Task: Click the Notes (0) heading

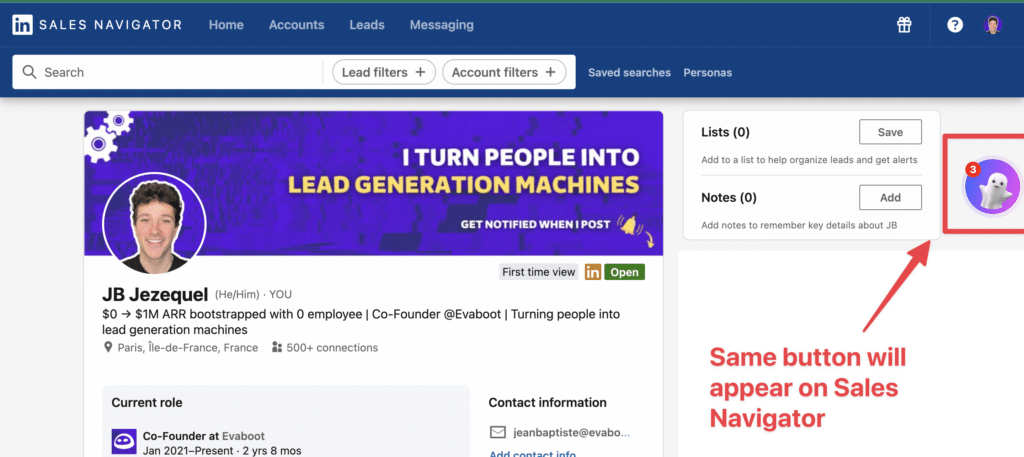Action: (729, 197)
